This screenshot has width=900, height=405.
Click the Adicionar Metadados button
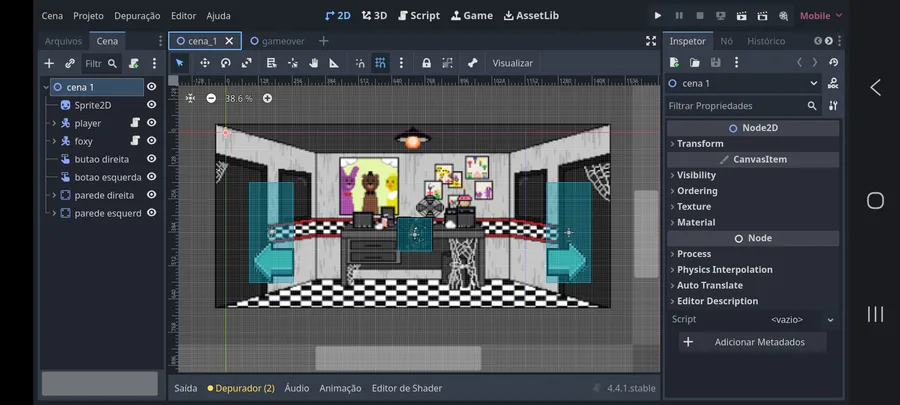(752, 342)
